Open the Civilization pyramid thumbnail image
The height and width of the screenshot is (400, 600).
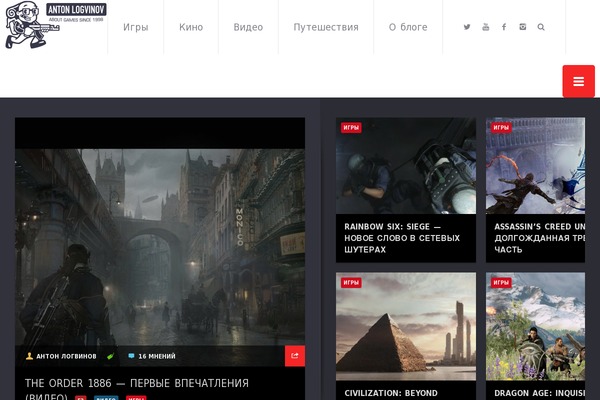pos(406,327)
